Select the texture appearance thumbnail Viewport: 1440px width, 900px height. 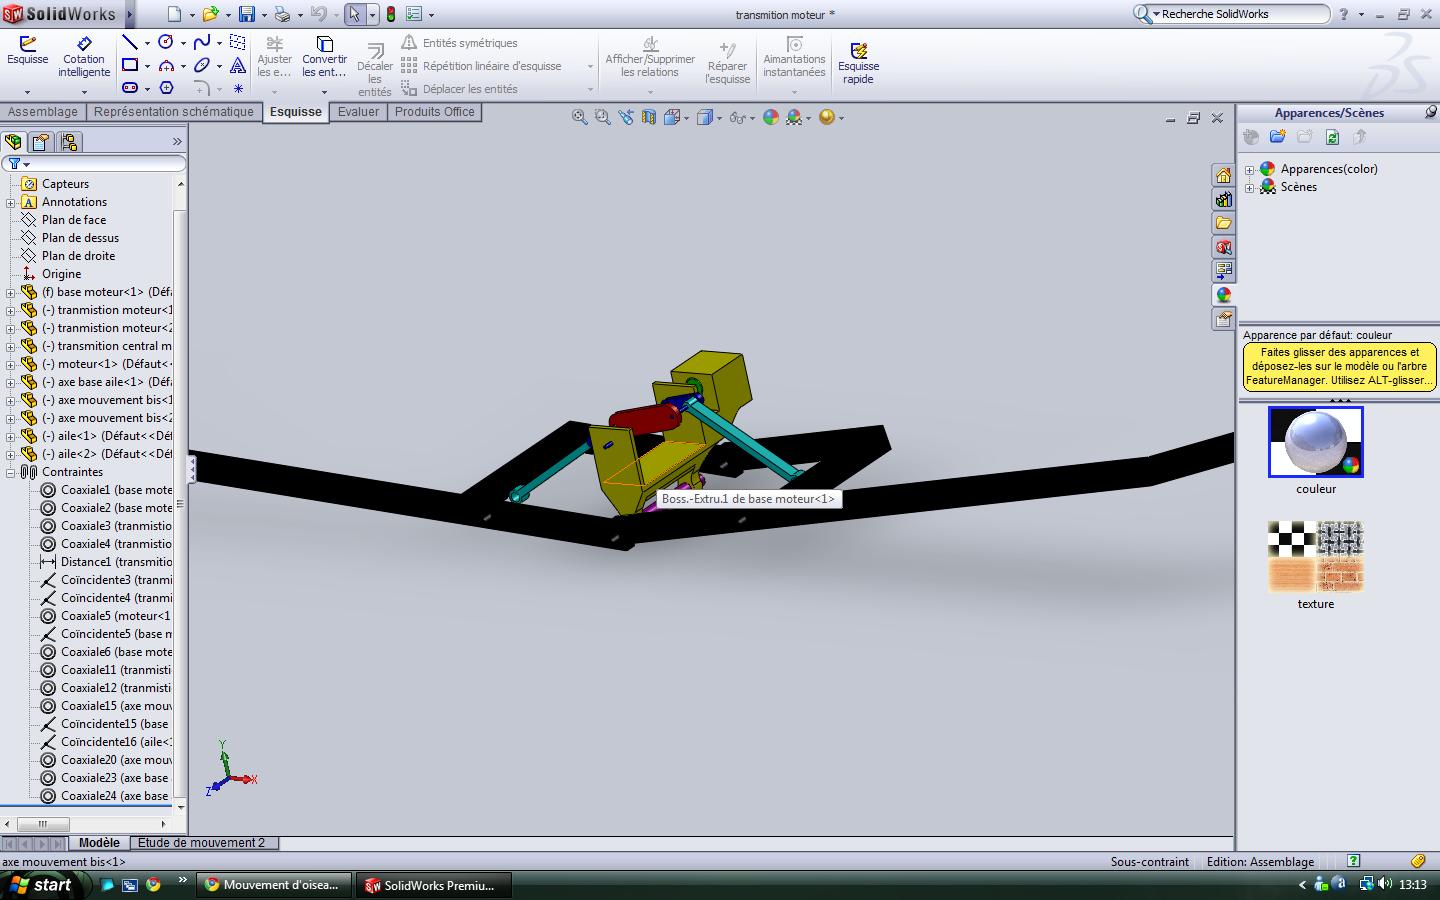coord(1316,556)
